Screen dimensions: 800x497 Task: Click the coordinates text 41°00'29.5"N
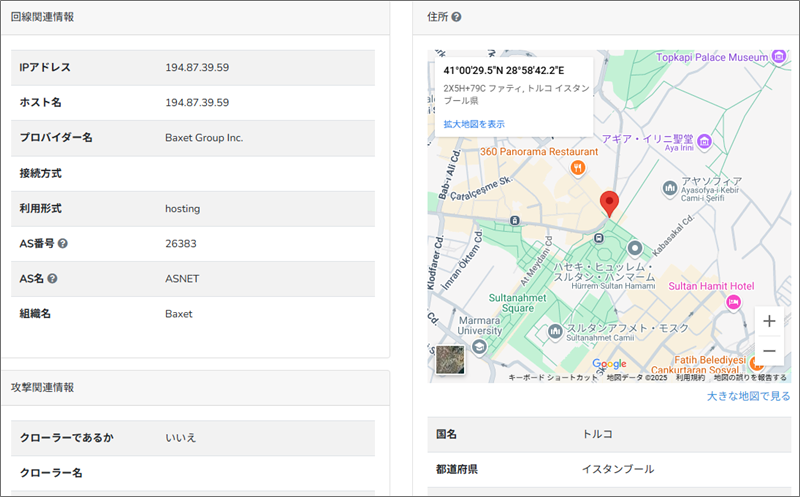473,70
